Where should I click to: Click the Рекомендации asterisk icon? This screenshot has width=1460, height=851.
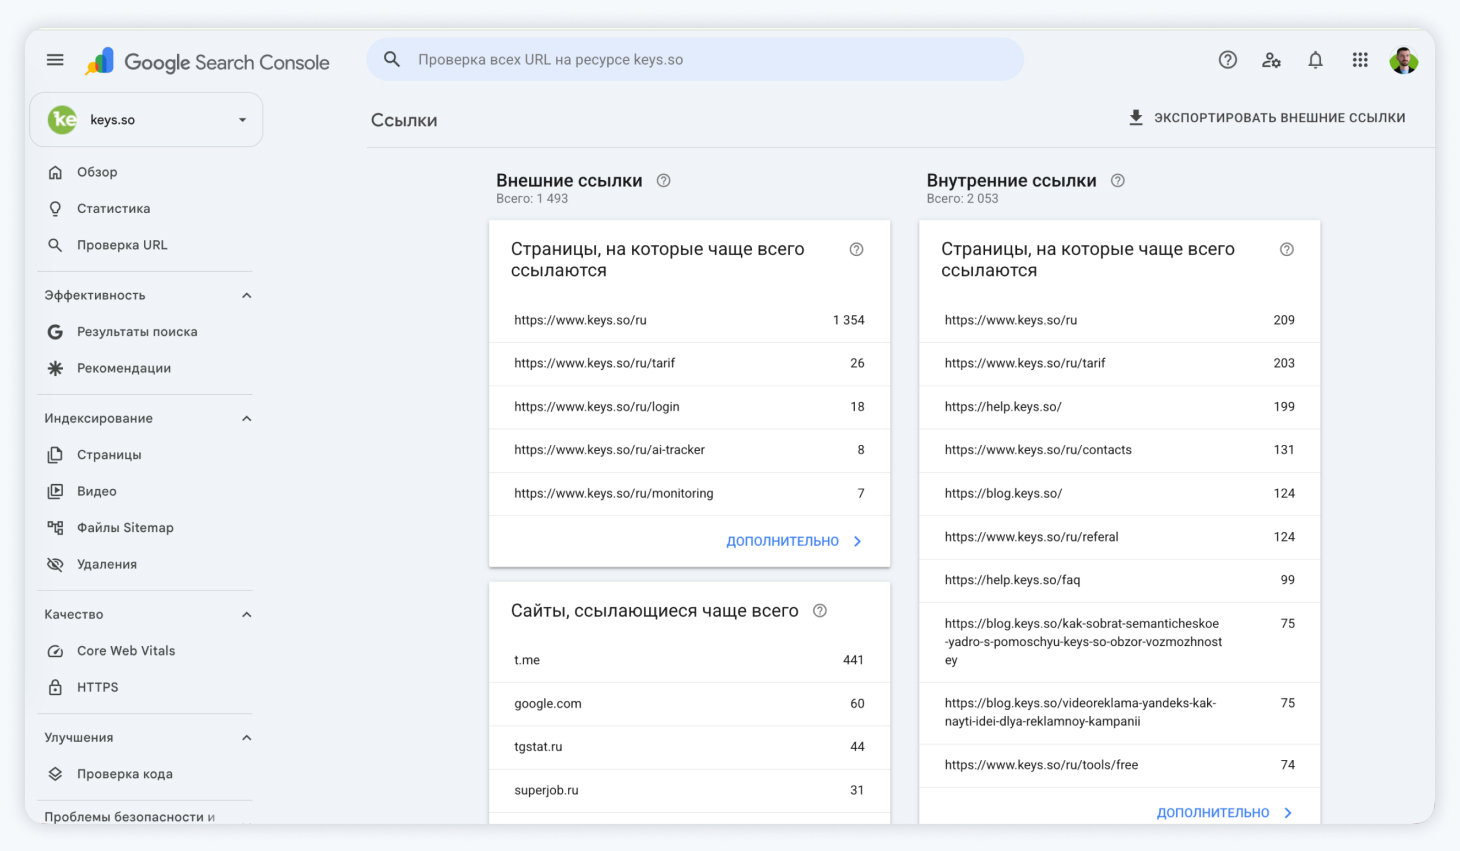click(x=56, y=368)
